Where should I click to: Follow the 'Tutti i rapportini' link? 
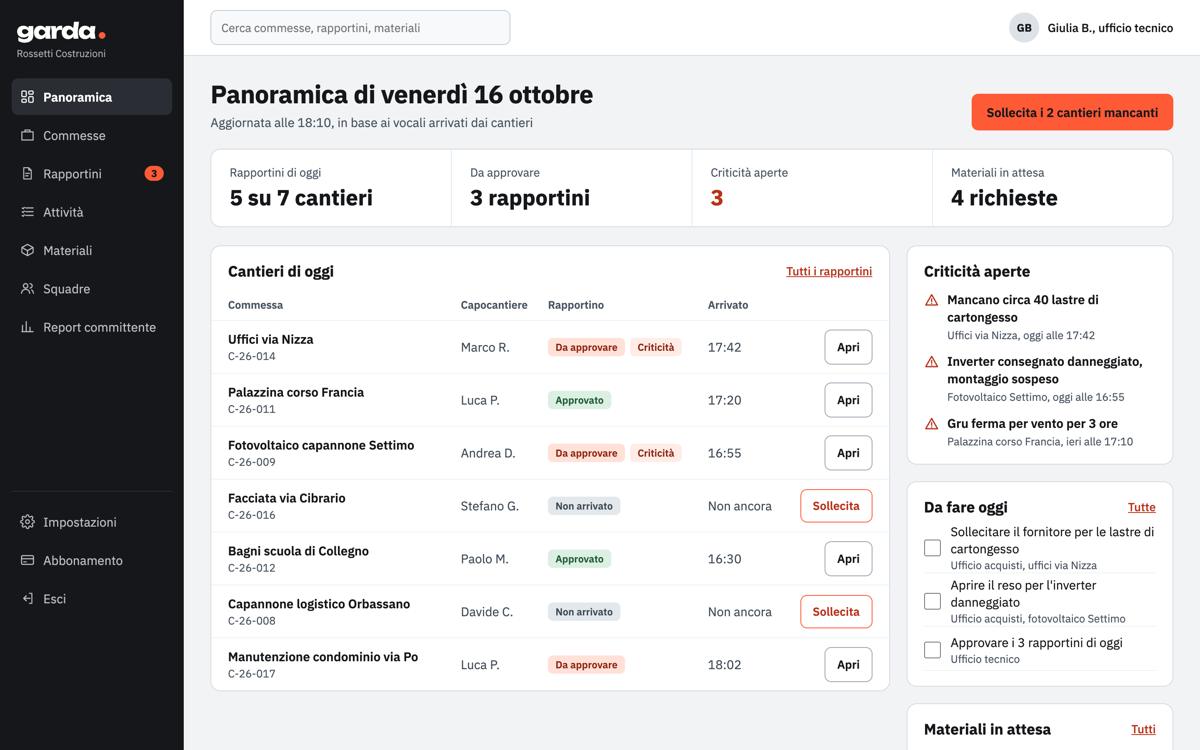pyautogui.click(x=829, y=271)
